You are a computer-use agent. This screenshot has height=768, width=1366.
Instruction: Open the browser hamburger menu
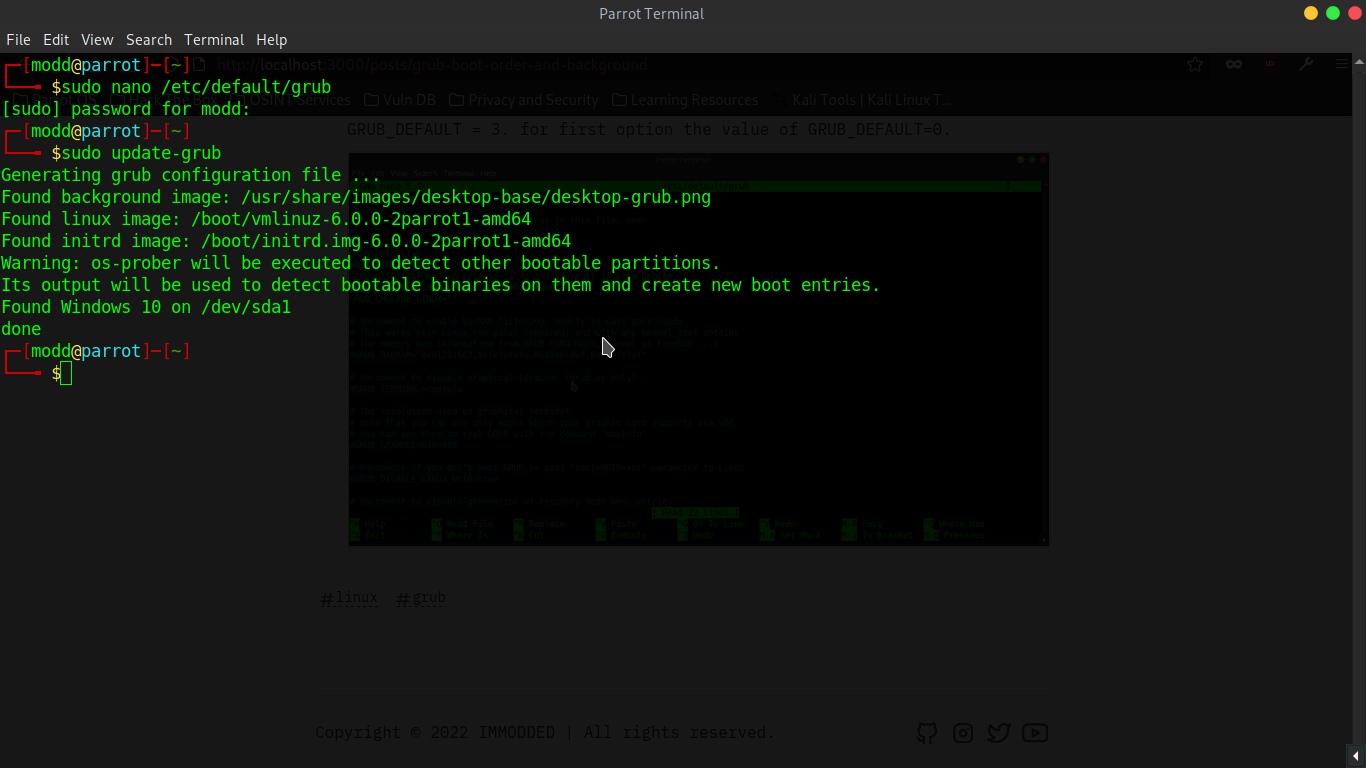[1342, 64]
